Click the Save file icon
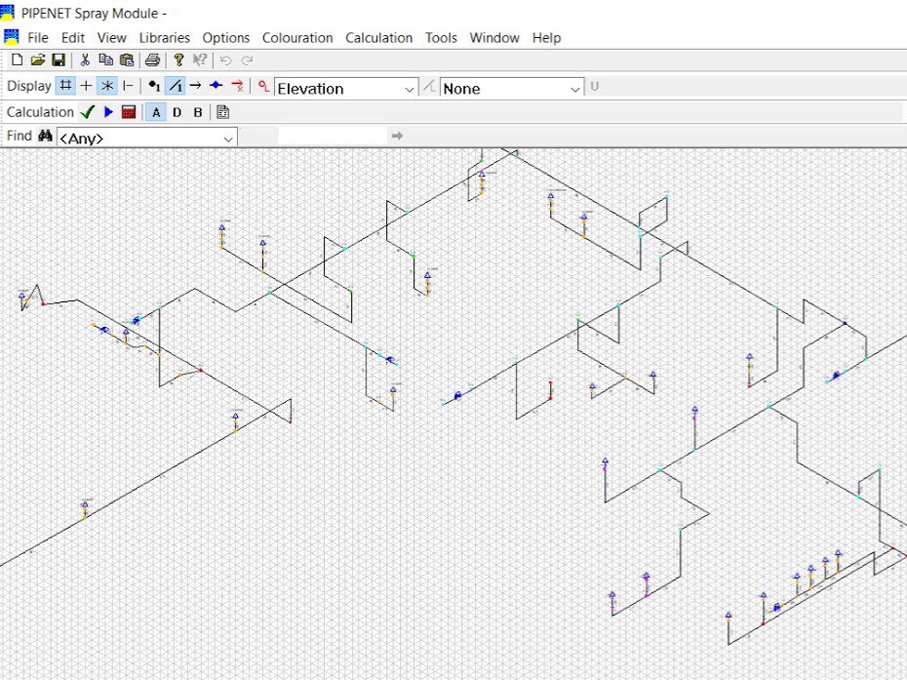Viewport: 907px width, 680px height. [58, 61]
